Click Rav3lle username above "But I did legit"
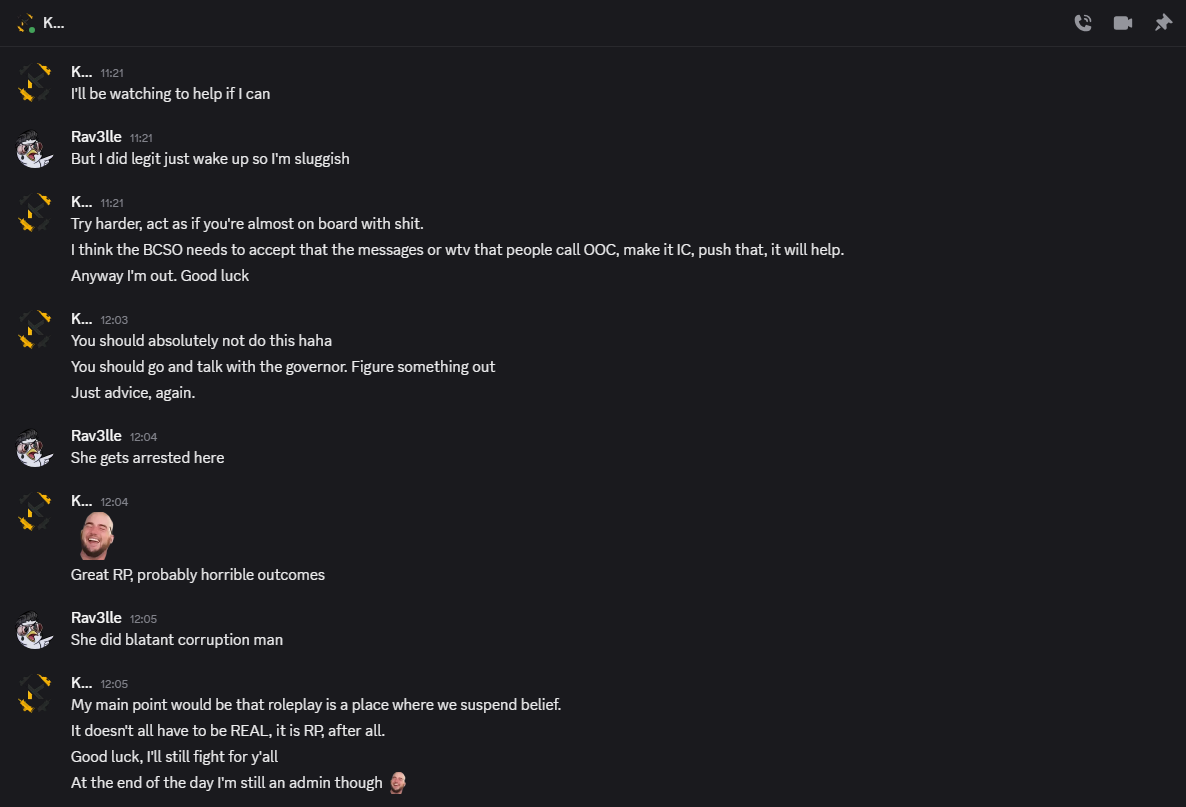Viewport: 1186px width, 807px height. [96, 137]
